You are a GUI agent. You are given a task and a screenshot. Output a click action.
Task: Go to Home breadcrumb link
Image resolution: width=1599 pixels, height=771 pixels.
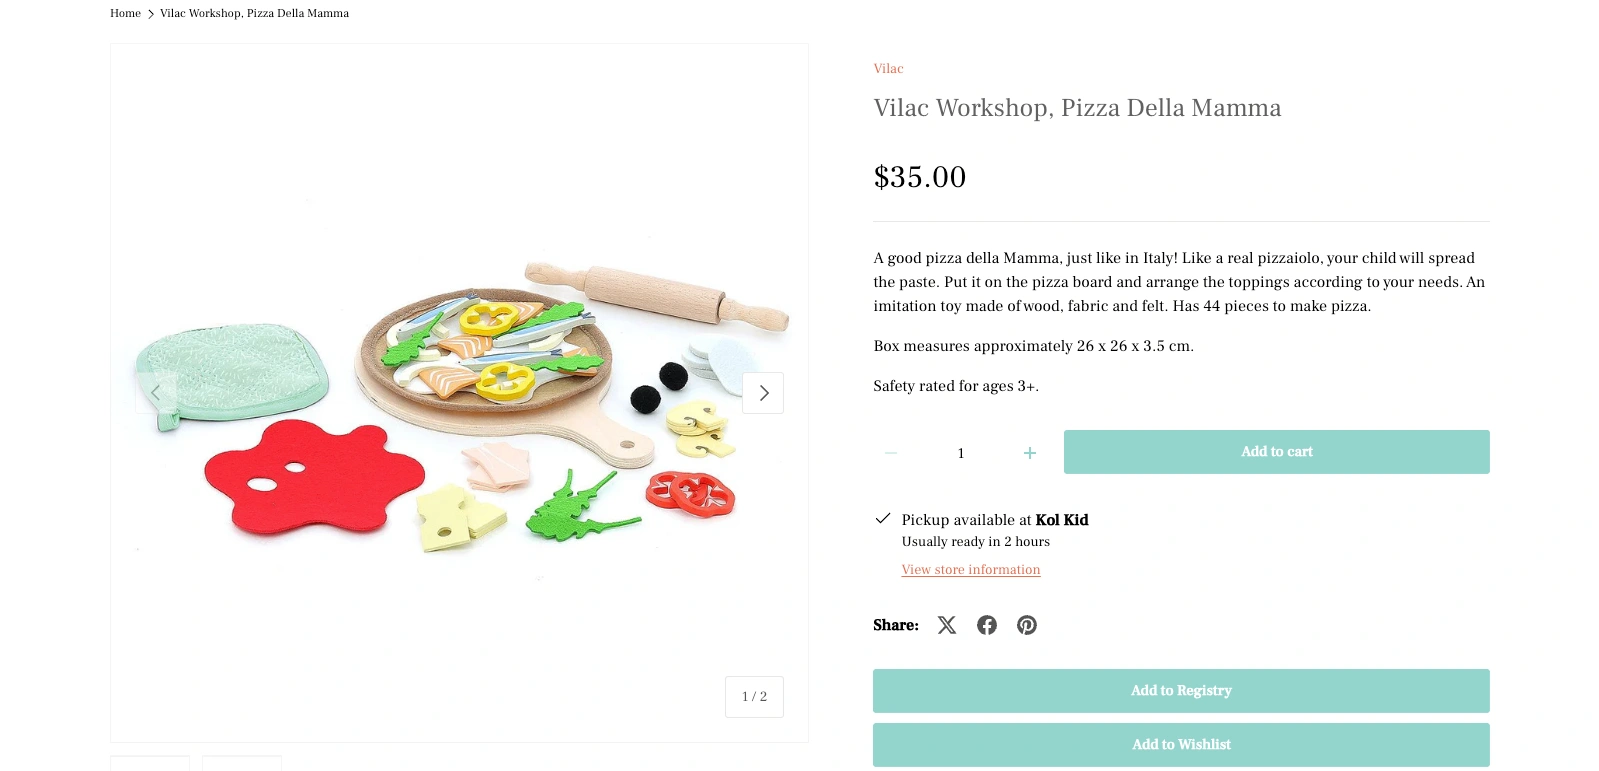pyautogui.click(x=125, y=14)
